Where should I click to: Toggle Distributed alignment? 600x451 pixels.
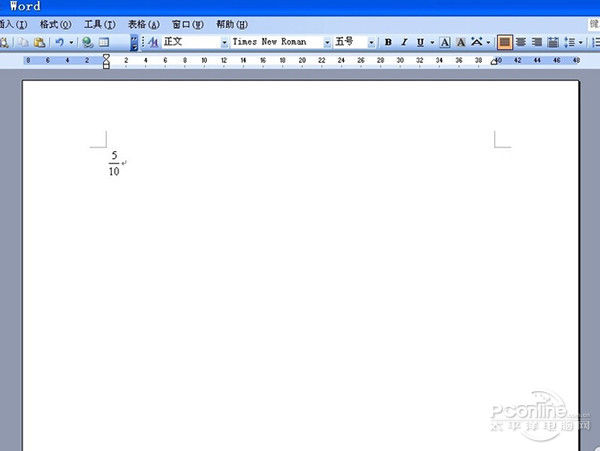pyautogui.click(x=553, y=42)
